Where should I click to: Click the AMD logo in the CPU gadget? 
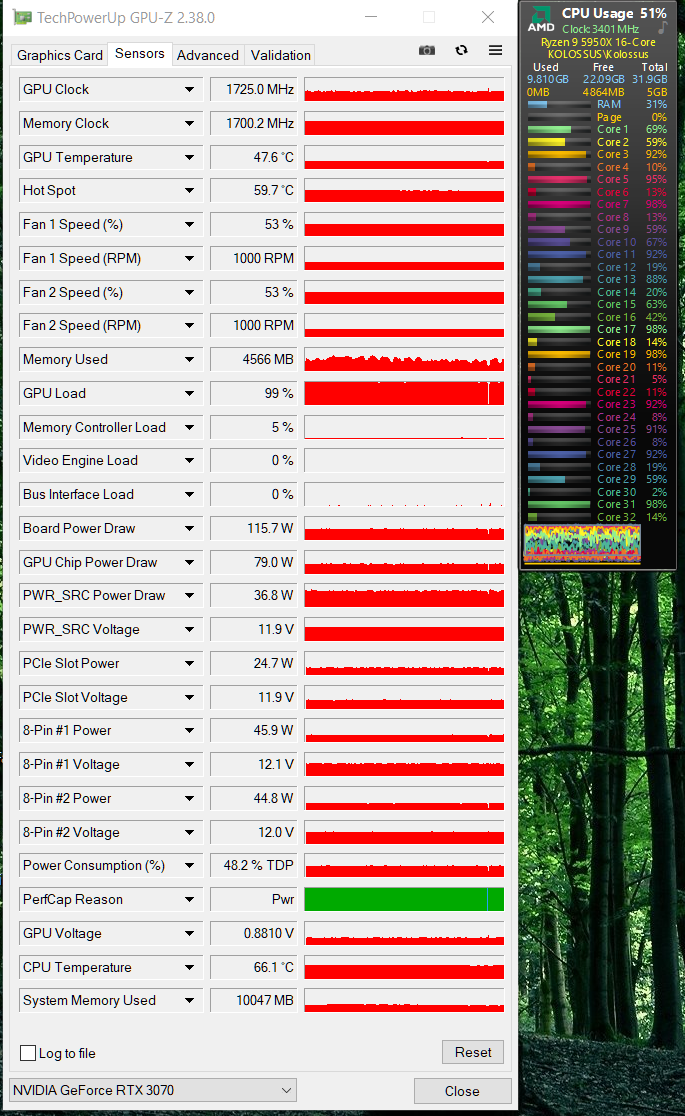pos(541,19)
